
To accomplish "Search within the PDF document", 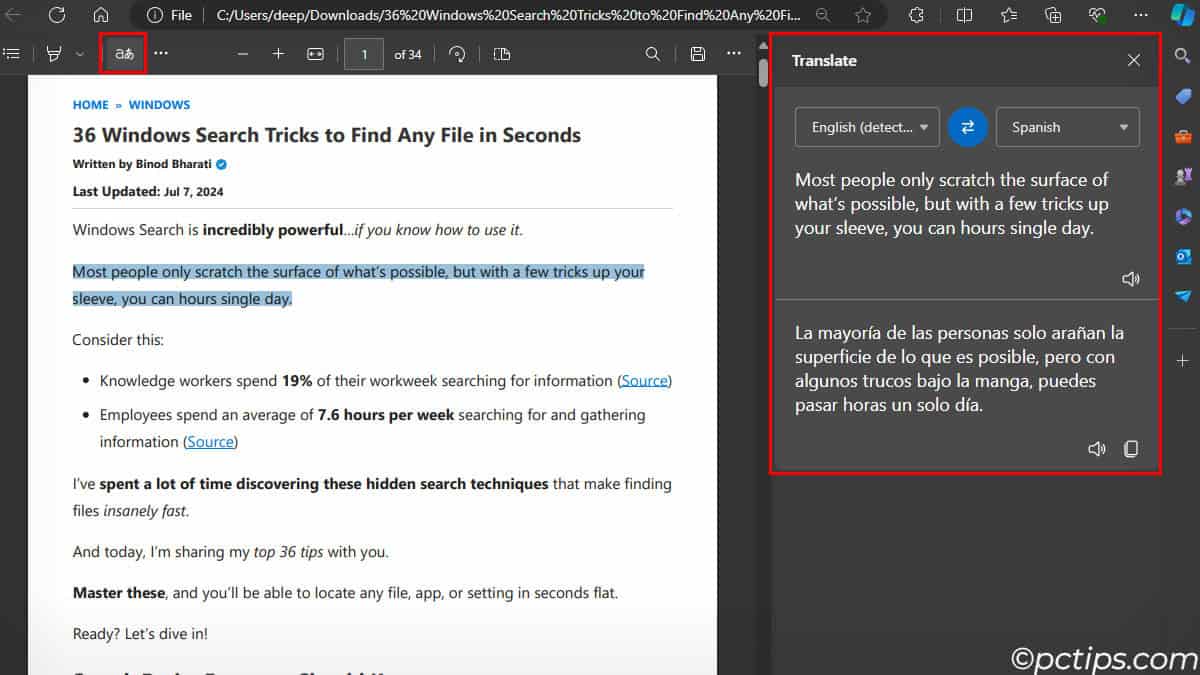I will [652, 54].
